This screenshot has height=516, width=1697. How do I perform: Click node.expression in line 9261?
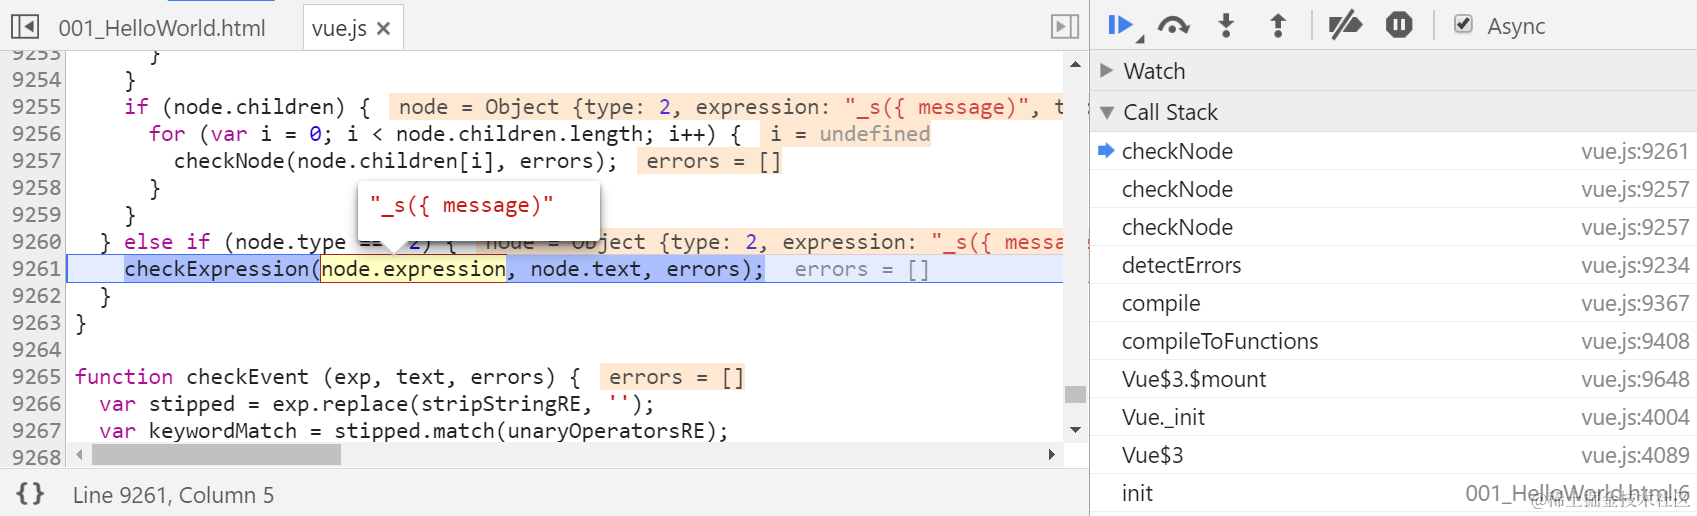pos(413,269)
